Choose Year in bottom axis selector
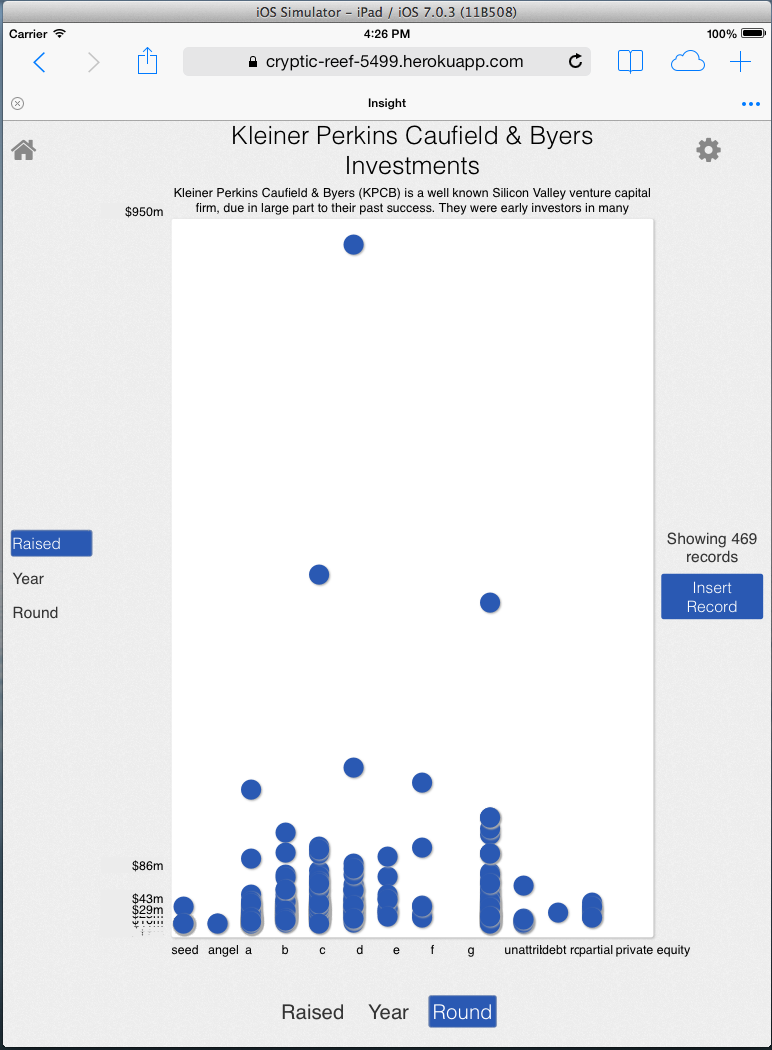Viewport: 772px width, 1050px height. click(388, 1012)
